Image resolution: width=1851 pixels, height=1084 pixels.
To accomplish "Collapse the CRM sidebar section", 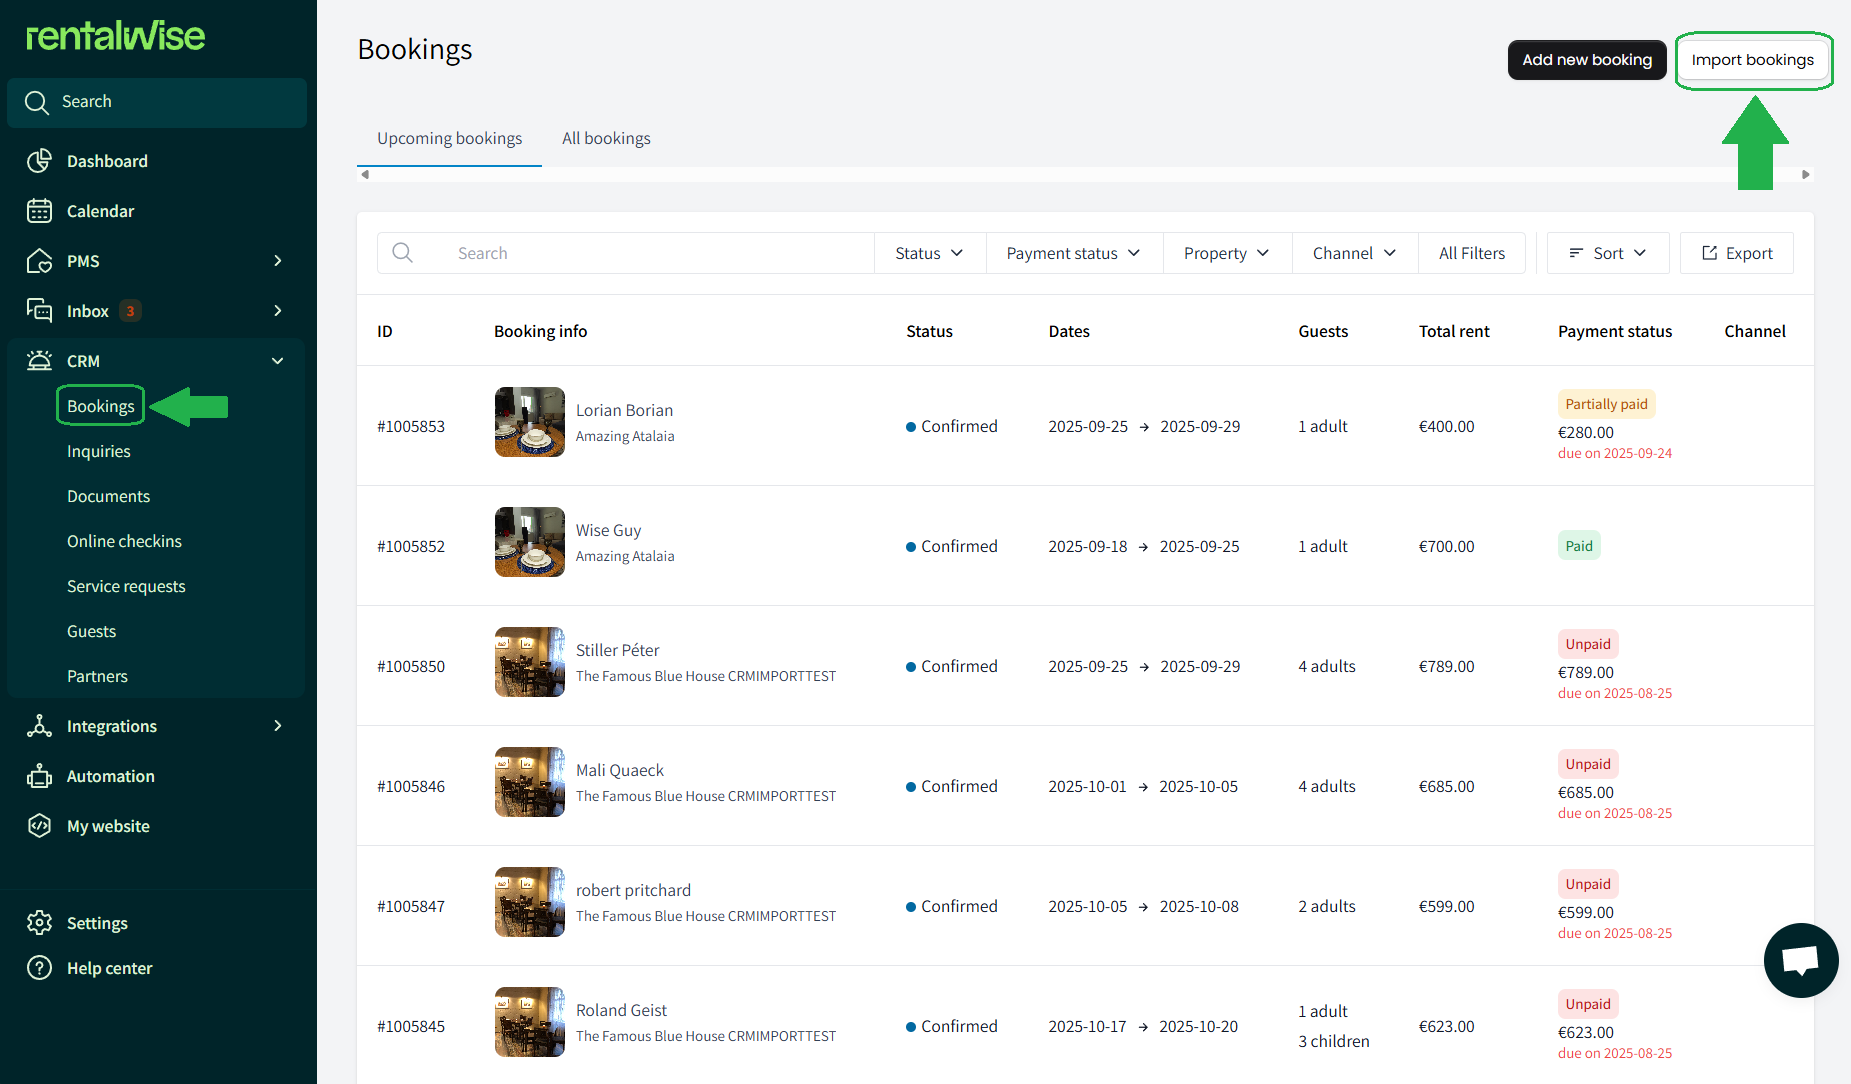I will pyautogui.click(x=277, y=361).
